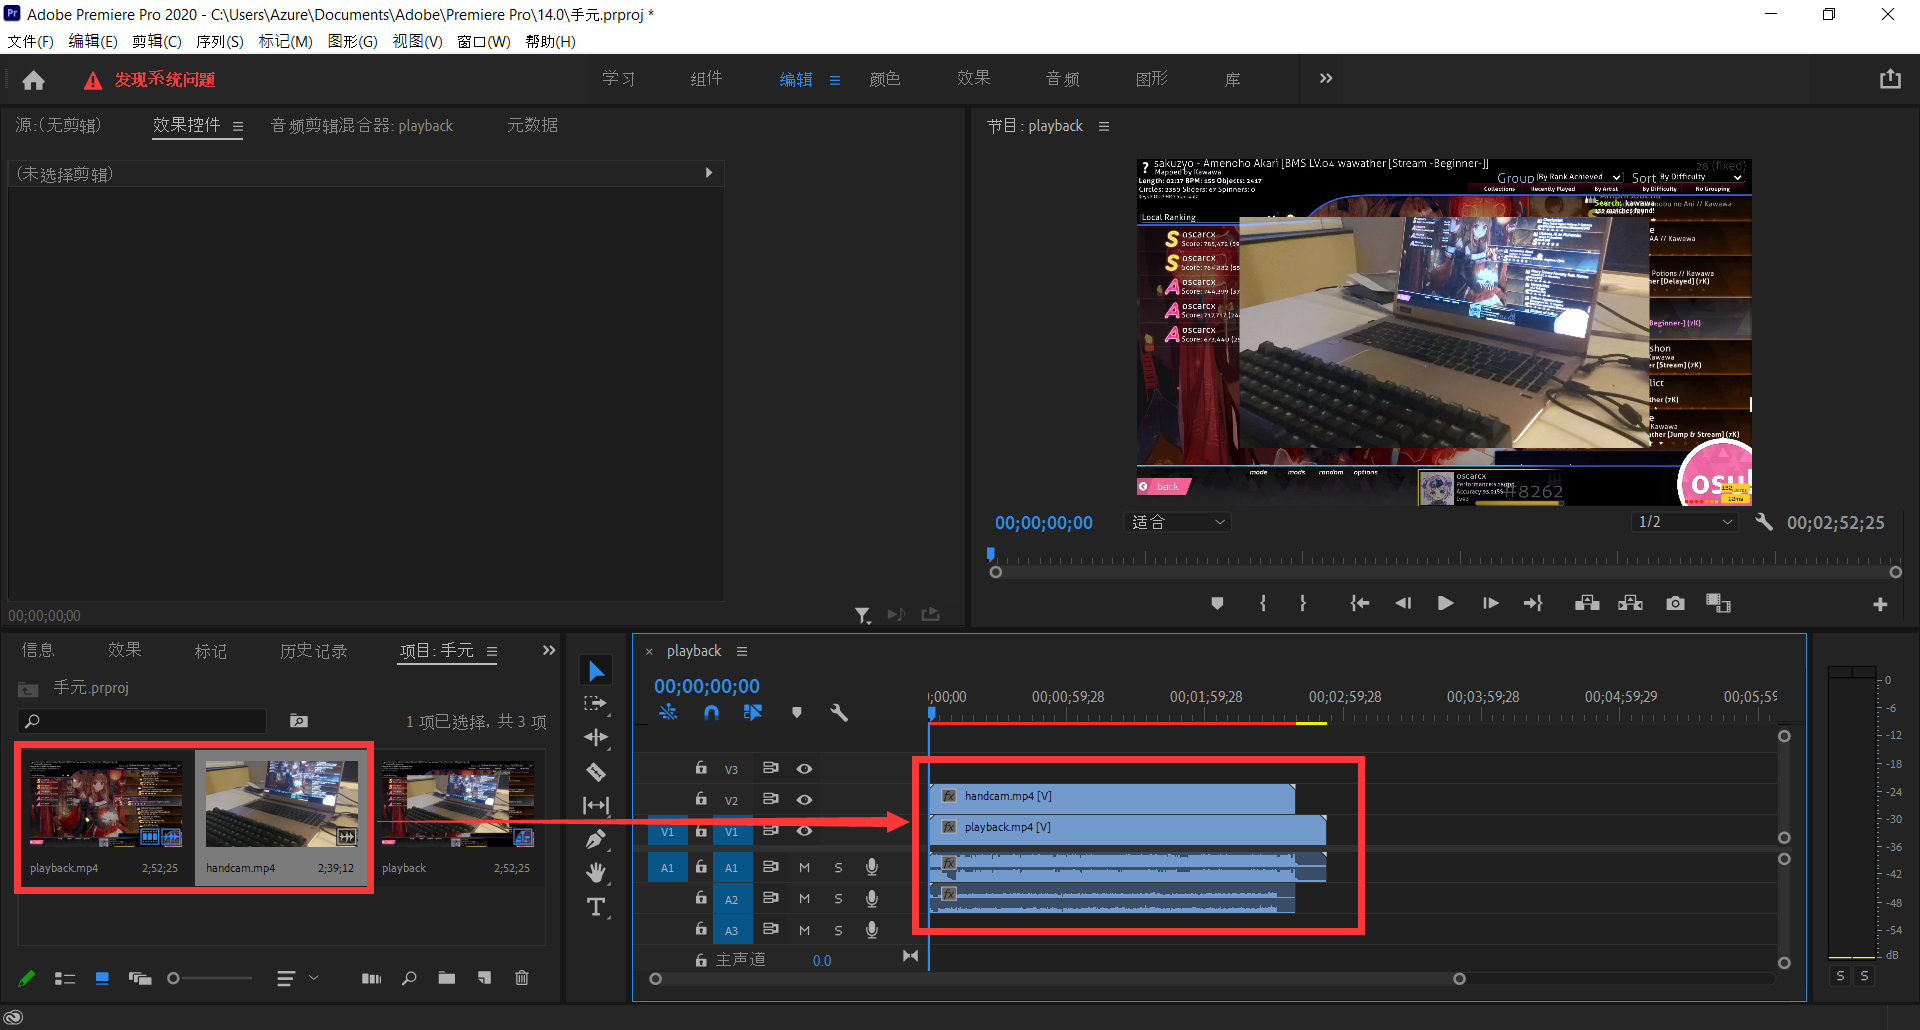Click the trash icon in Project panel

point(521,978)
